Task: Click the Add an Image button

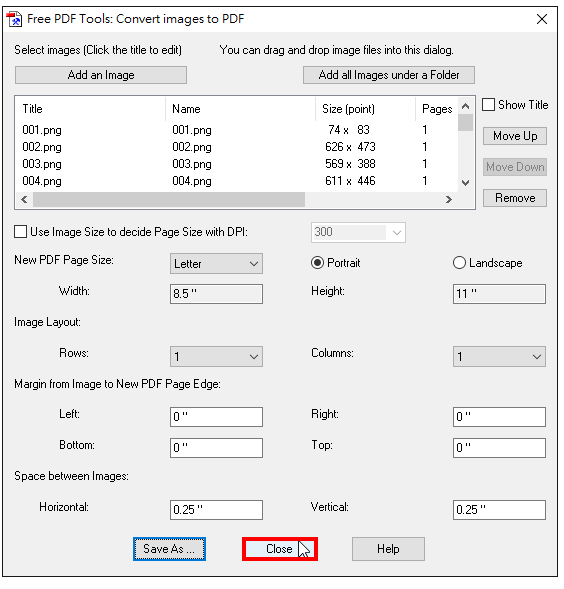Action: click(101, 75)
